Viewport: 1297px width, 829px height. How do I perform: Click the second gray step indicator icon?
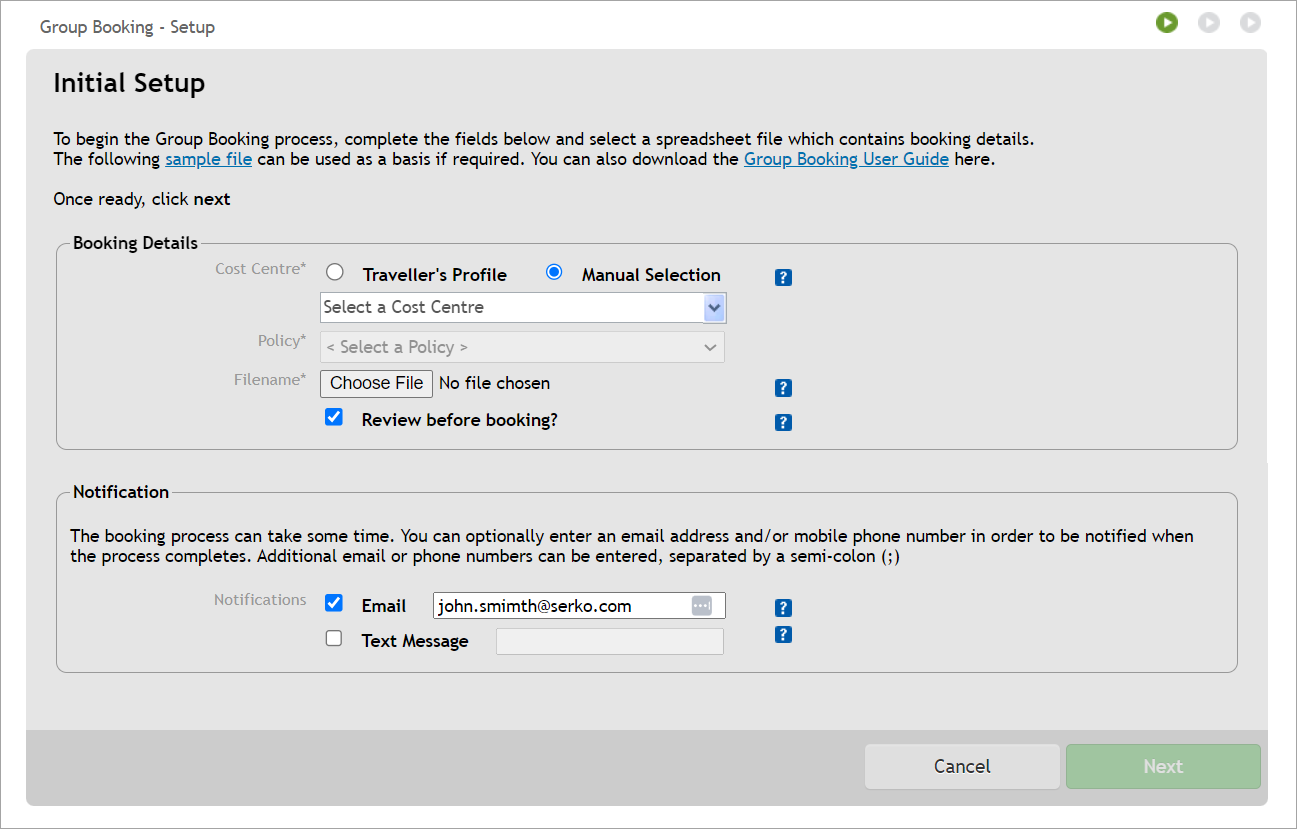point(1209,22)
